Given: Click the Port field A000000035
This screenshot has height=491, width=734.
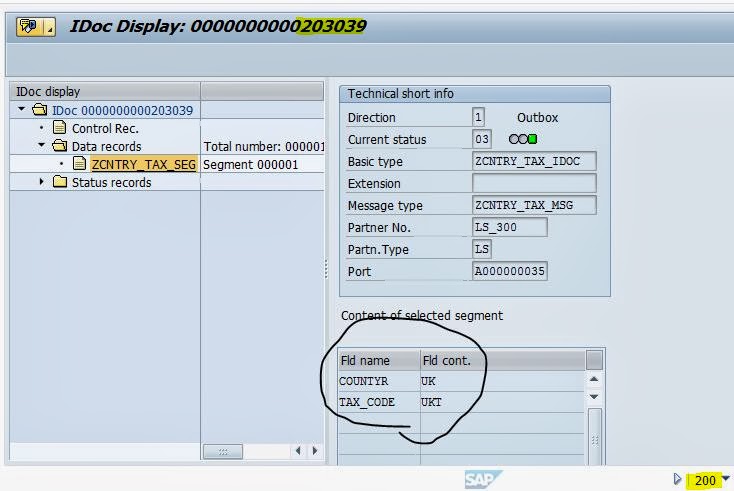Looking at the screenshot, I should click(510, 271).
